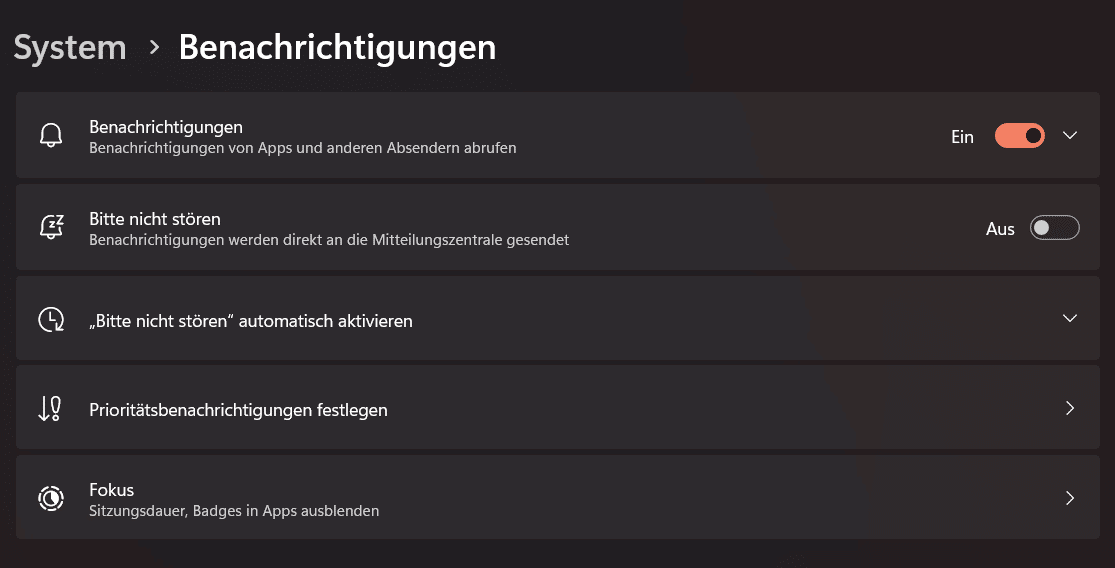The image size is (1115, 568).
Task: Enable the Bitte nicht stören toggle
Action: tap(1054, 228)
